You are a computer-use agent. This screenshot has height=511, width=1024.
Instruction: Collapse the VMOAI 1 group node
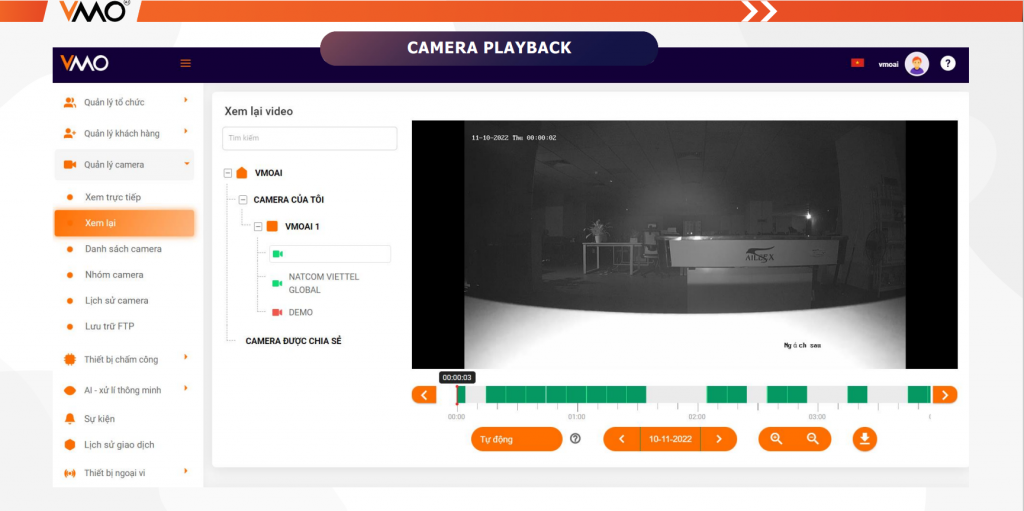pyautogui.click(x=258, y=227)
